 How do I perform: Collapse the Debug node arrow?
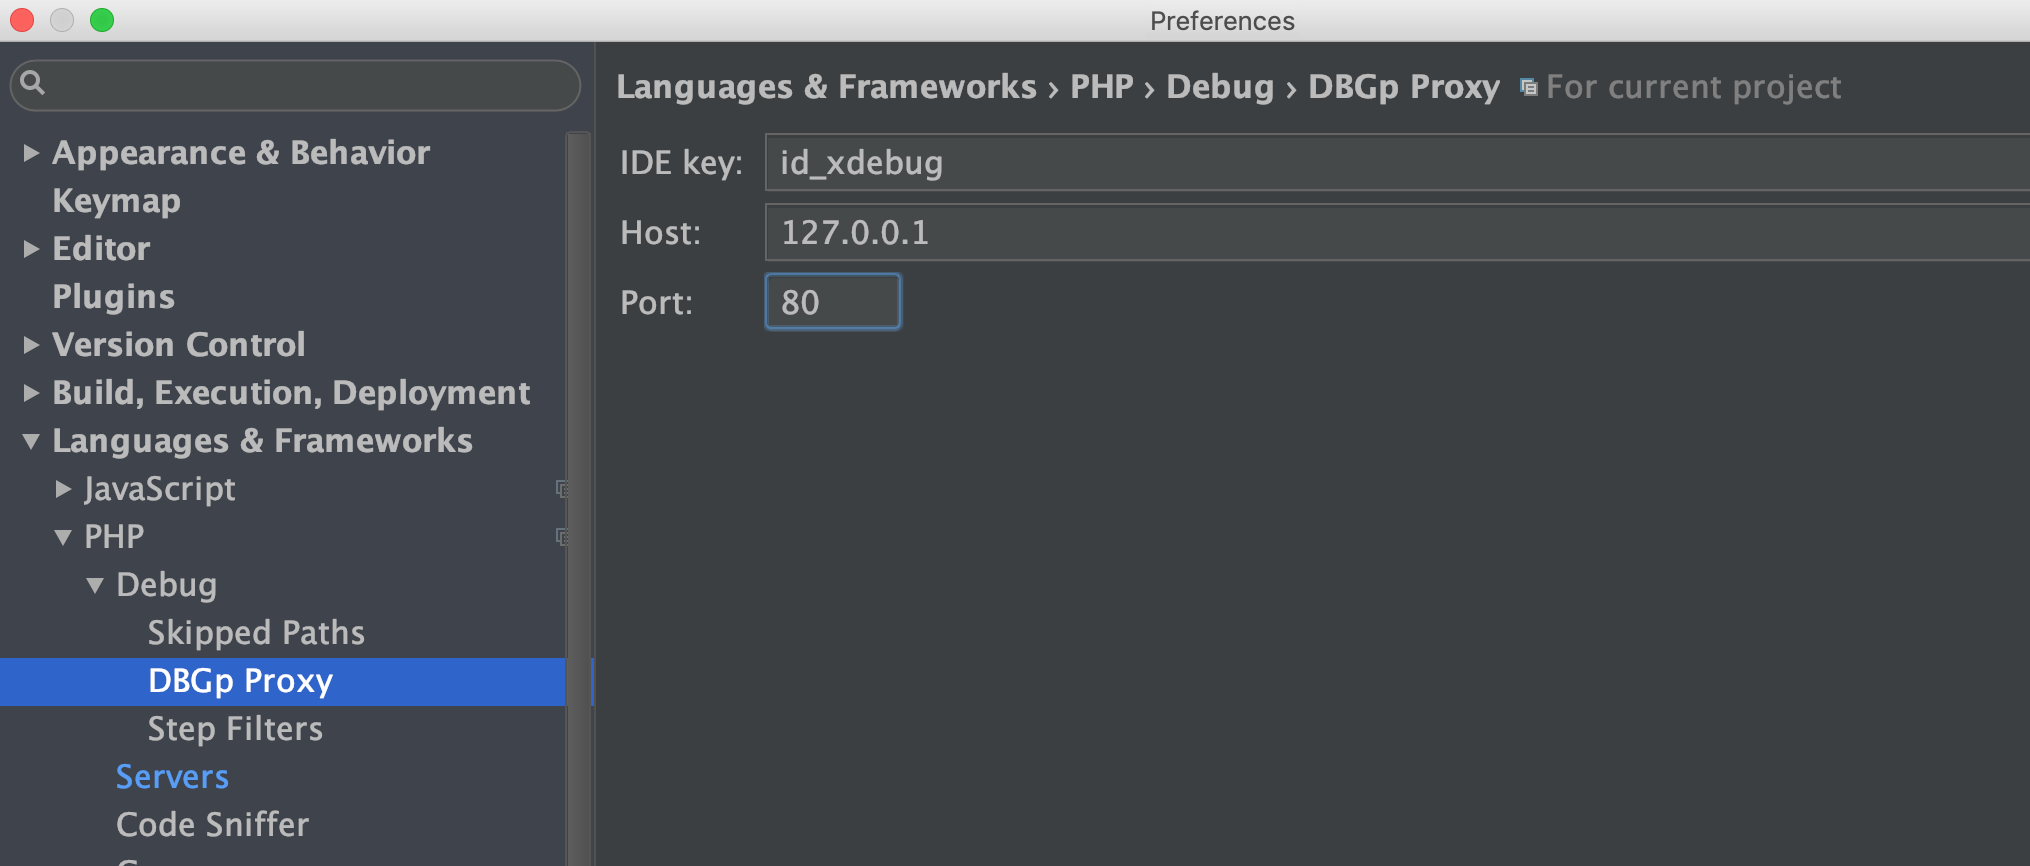tap(95, 586)
